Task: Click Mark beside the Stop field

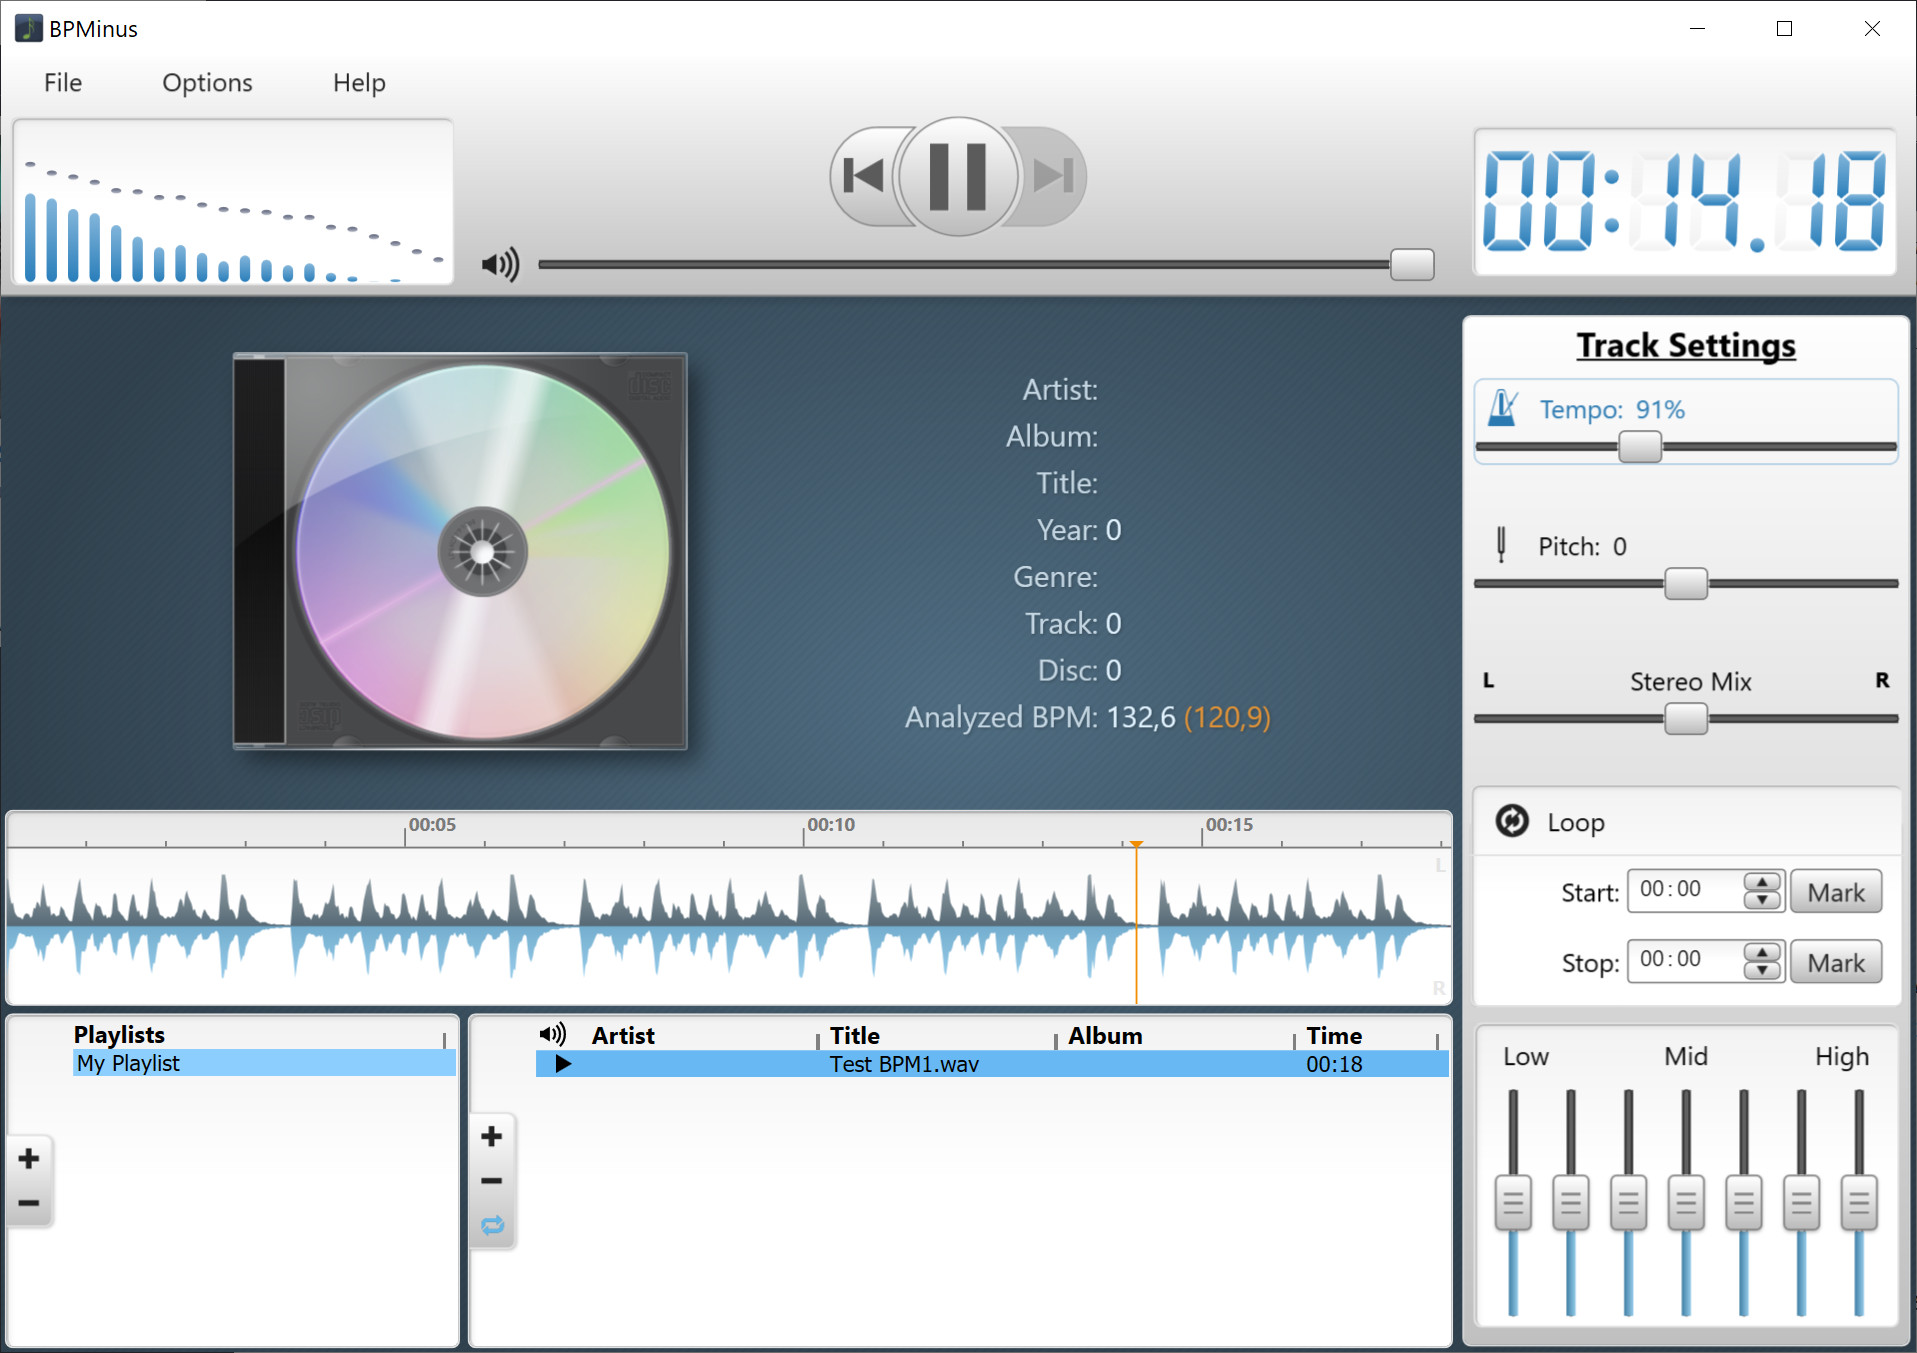Action: pos(1836,962)
